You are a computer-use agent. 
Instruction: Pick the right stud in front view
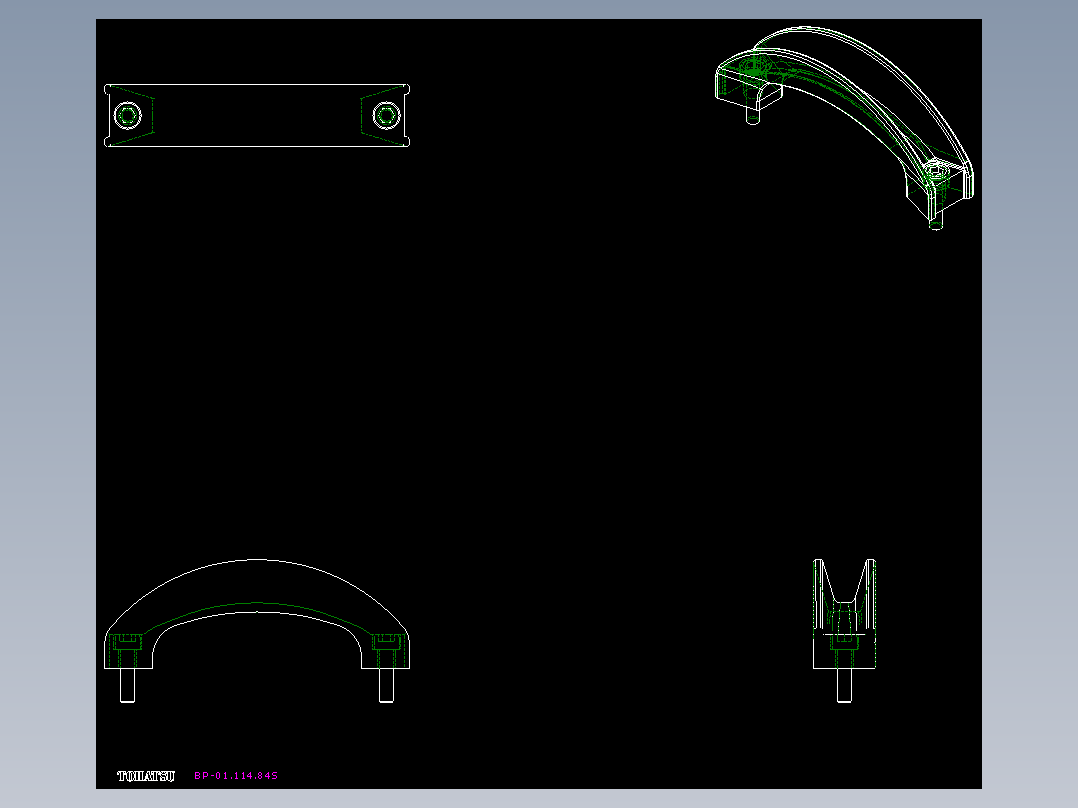coord(386,685)
